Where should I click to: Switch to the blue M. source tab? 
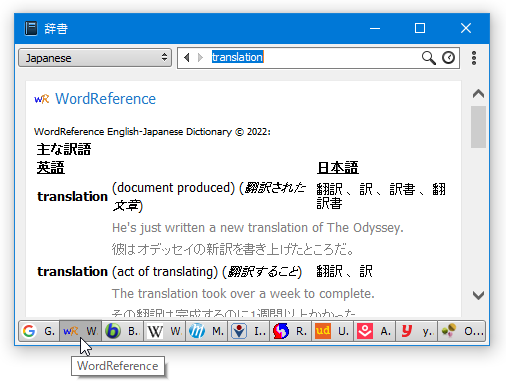point(207,331)
